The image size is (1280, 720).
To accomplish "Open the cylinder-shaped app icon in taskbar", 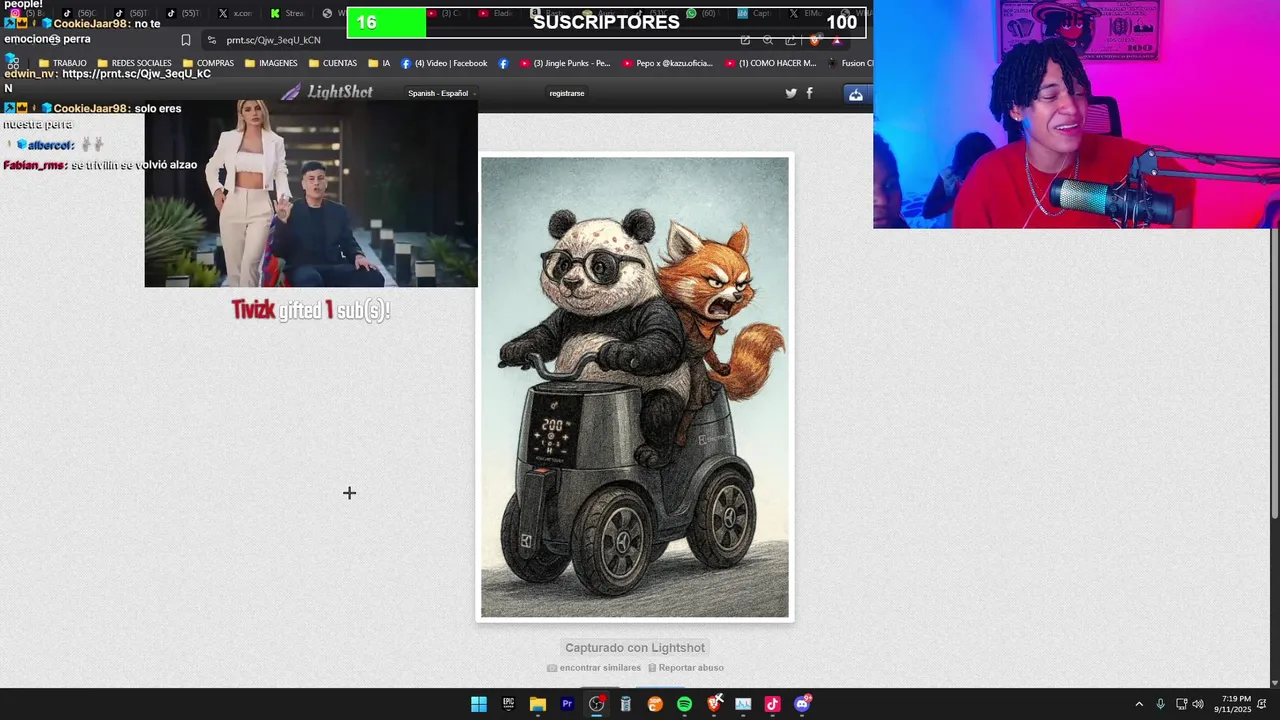I will (626, 704).
